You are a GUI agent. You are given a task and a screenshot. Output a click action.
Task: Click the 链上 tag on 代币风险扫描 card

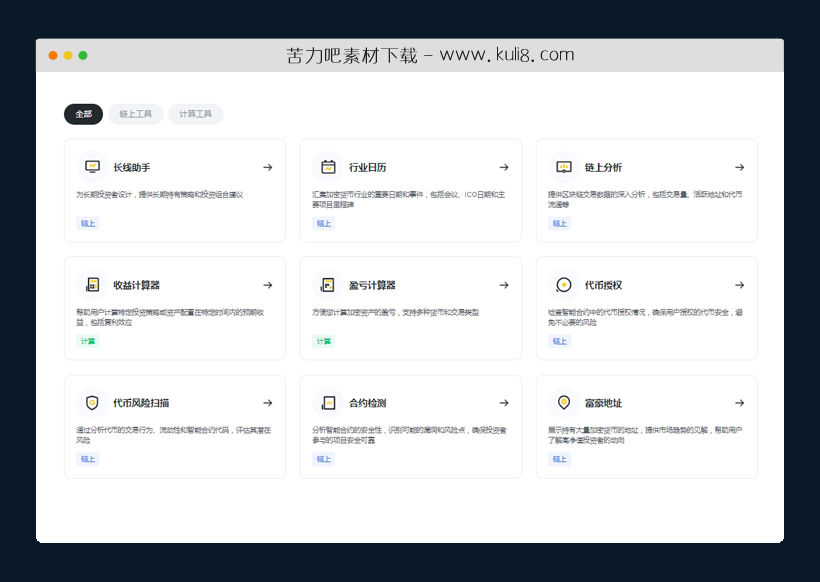coord(87,458)
